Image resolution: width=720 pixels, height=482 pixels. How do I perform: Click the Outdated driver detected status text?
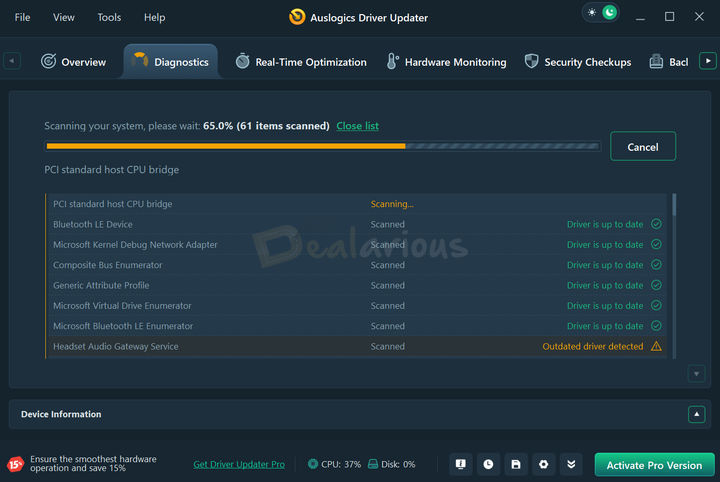pos(593,347)
